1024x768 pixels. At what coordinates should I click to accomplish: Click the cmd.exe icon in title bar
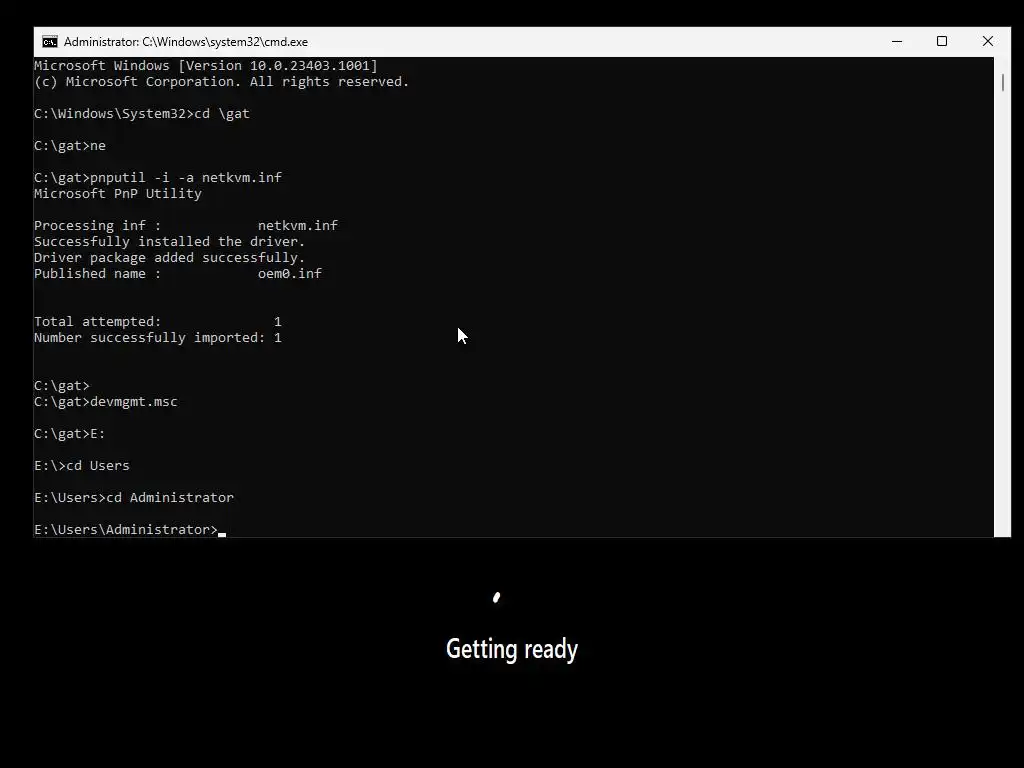click(x=50, y=42)
